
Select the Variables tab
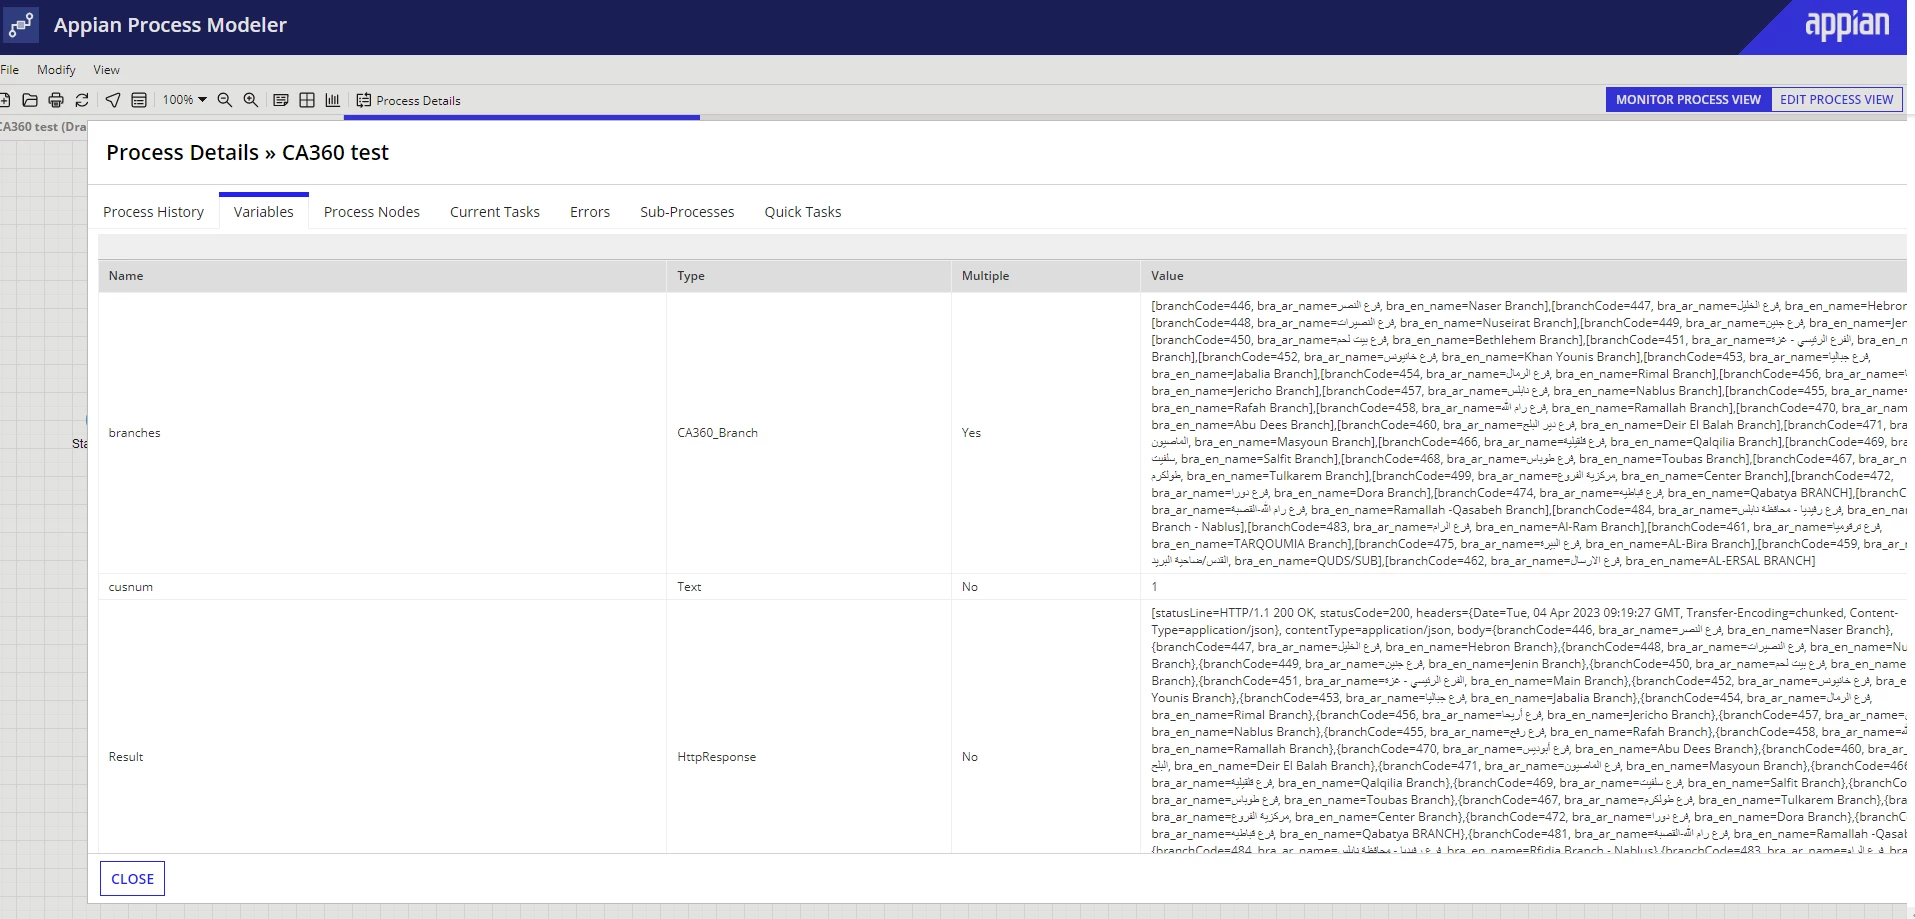point(264,212)
